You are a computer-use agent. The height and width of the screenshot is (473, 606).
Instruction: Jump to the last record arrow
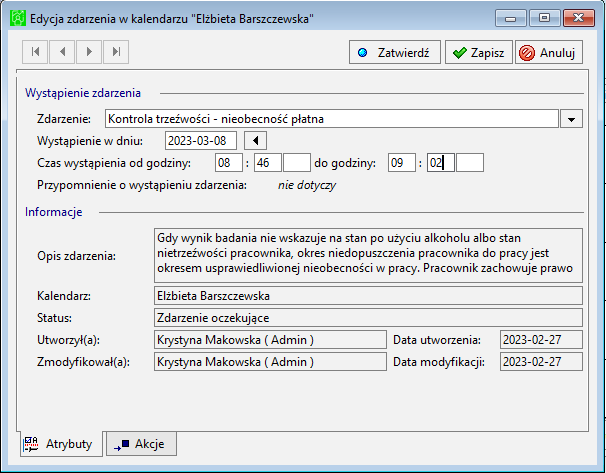click(x=116, y=52)
